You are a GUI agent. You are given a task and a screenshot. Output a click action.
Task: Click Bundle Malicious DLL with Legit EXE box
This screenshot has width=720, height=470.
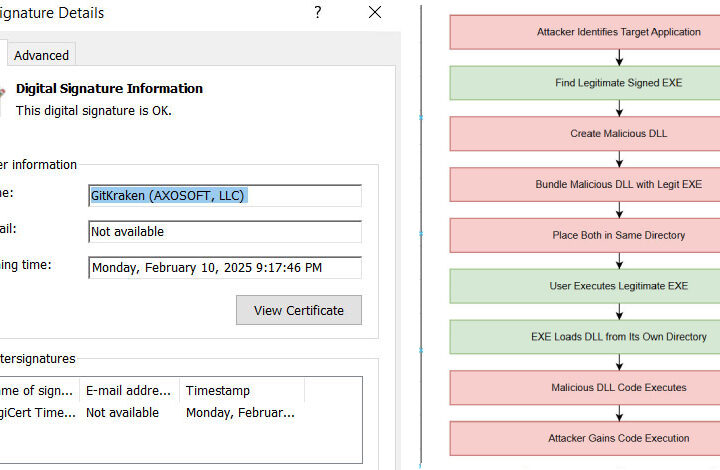pyautogui.click(x=585, y=185)
